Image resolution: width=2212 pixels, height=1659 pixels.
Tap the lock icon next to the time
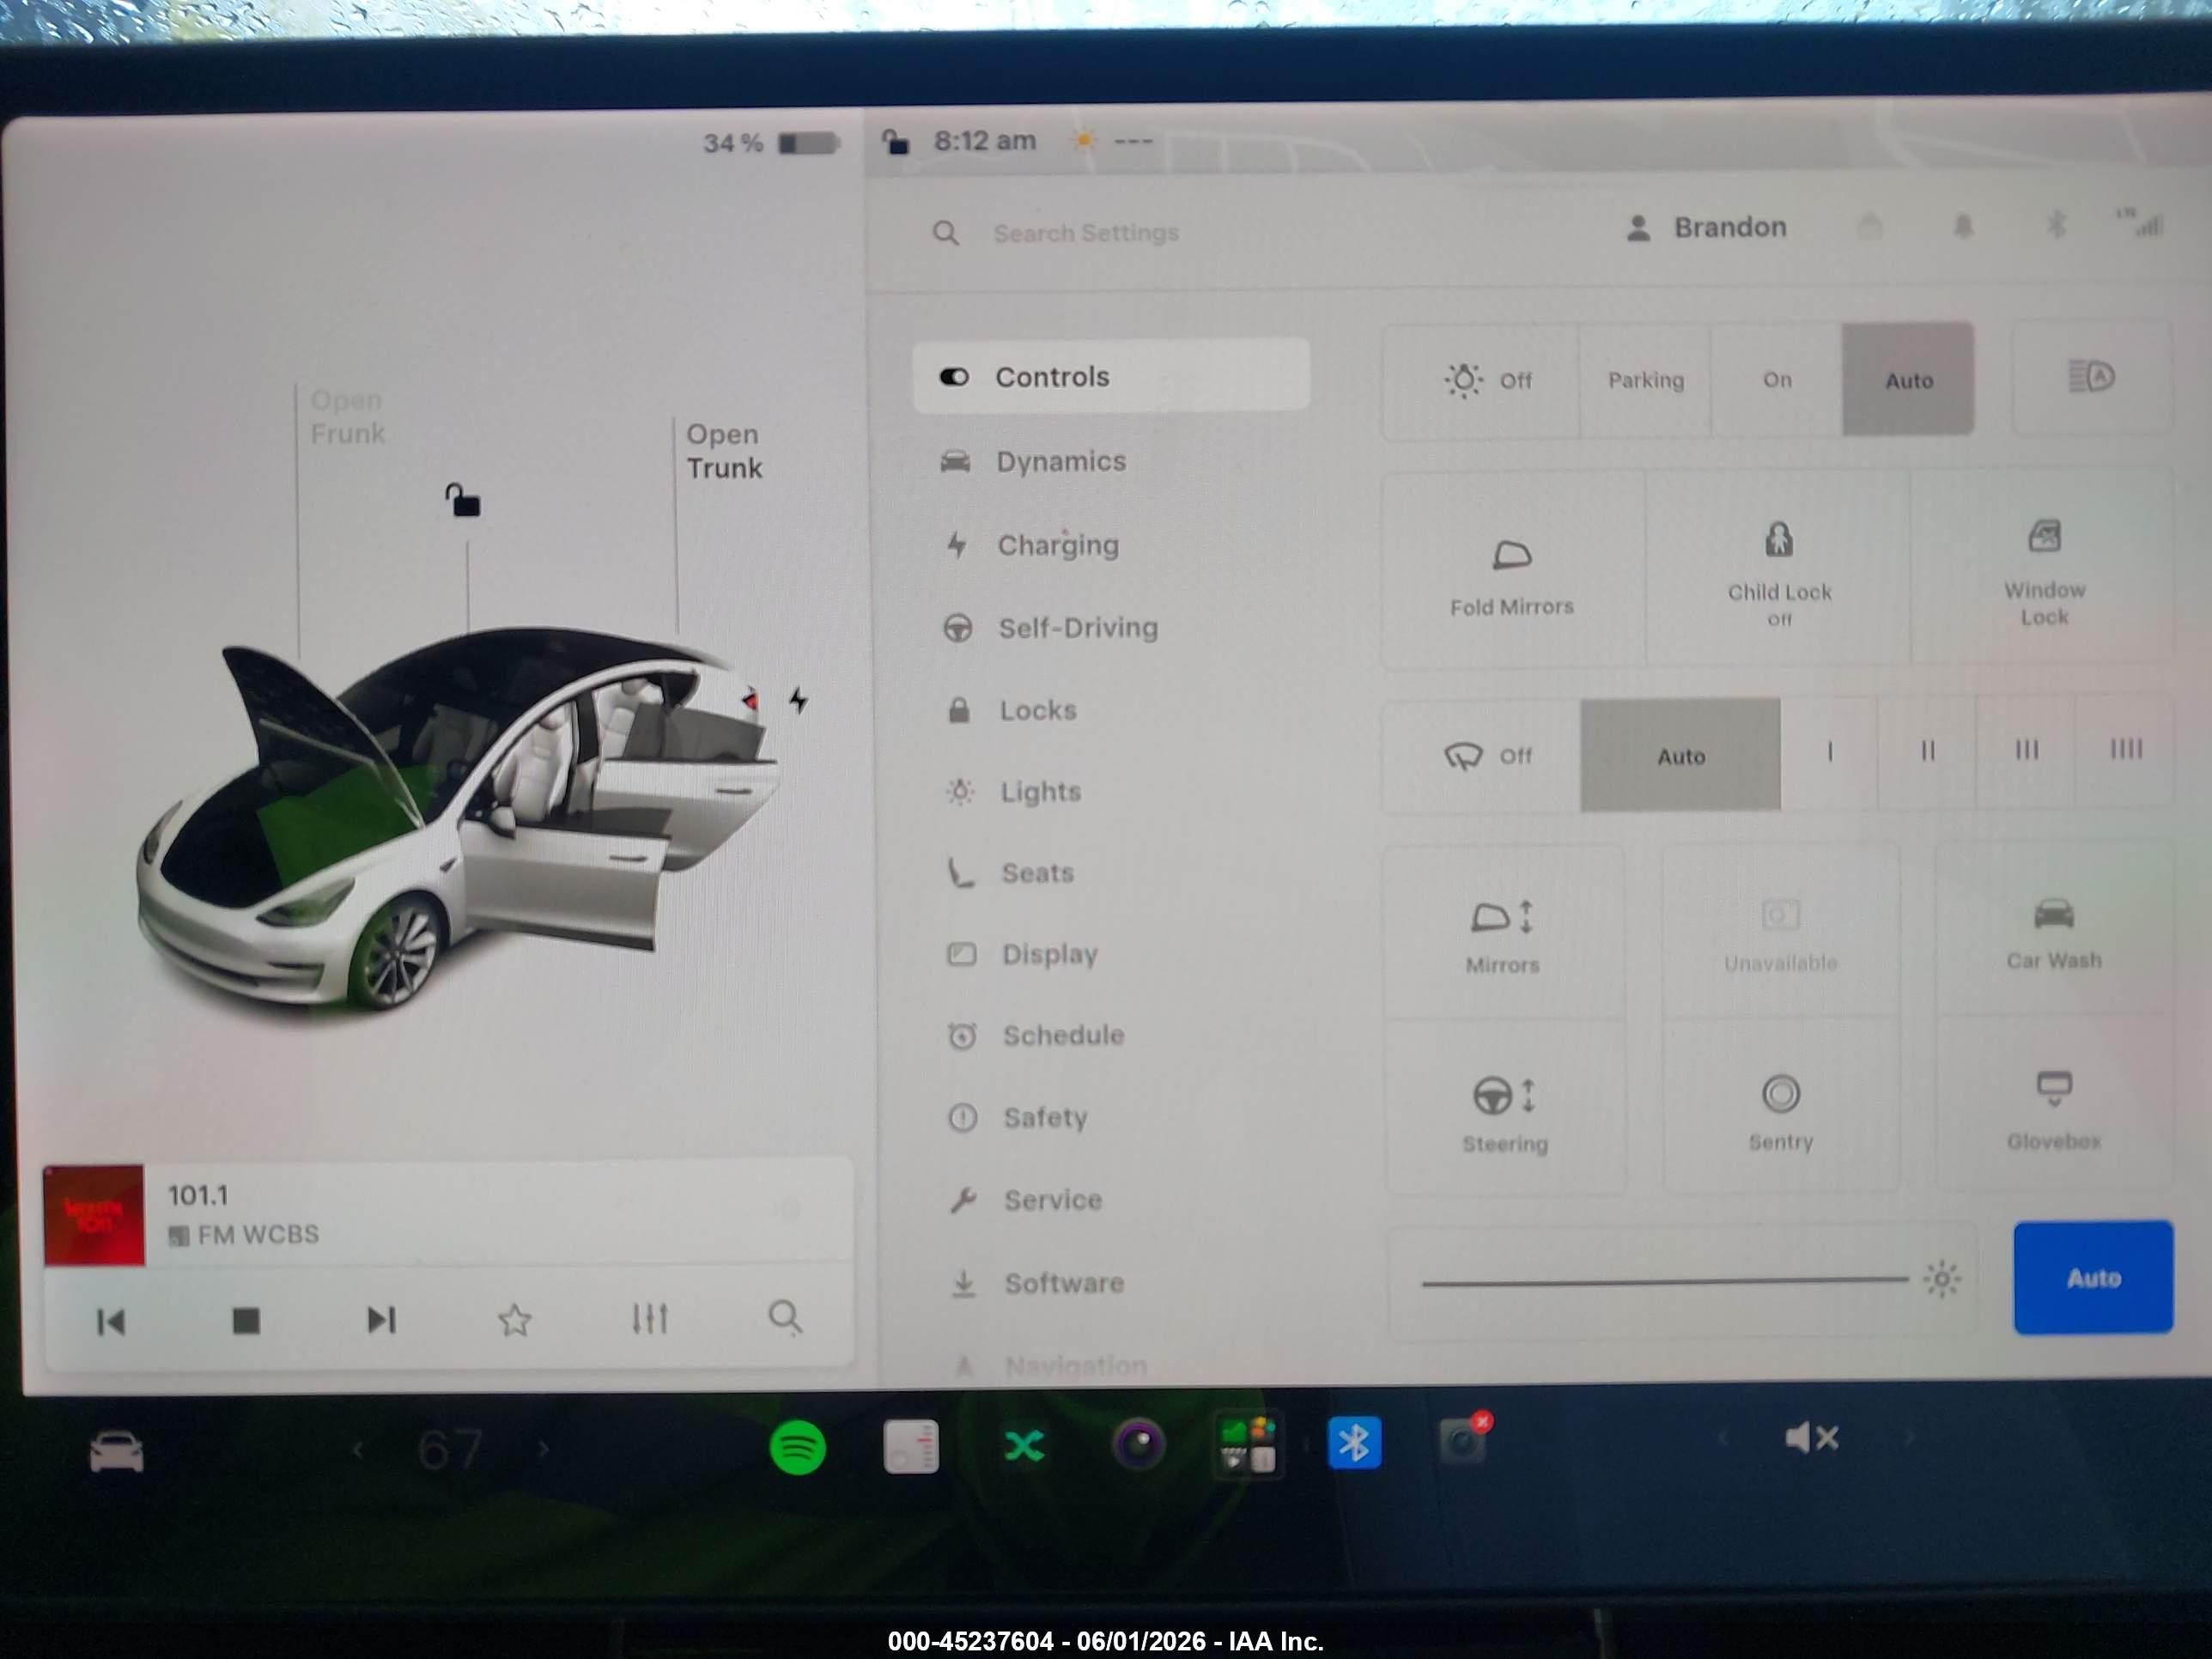[895, 142]
